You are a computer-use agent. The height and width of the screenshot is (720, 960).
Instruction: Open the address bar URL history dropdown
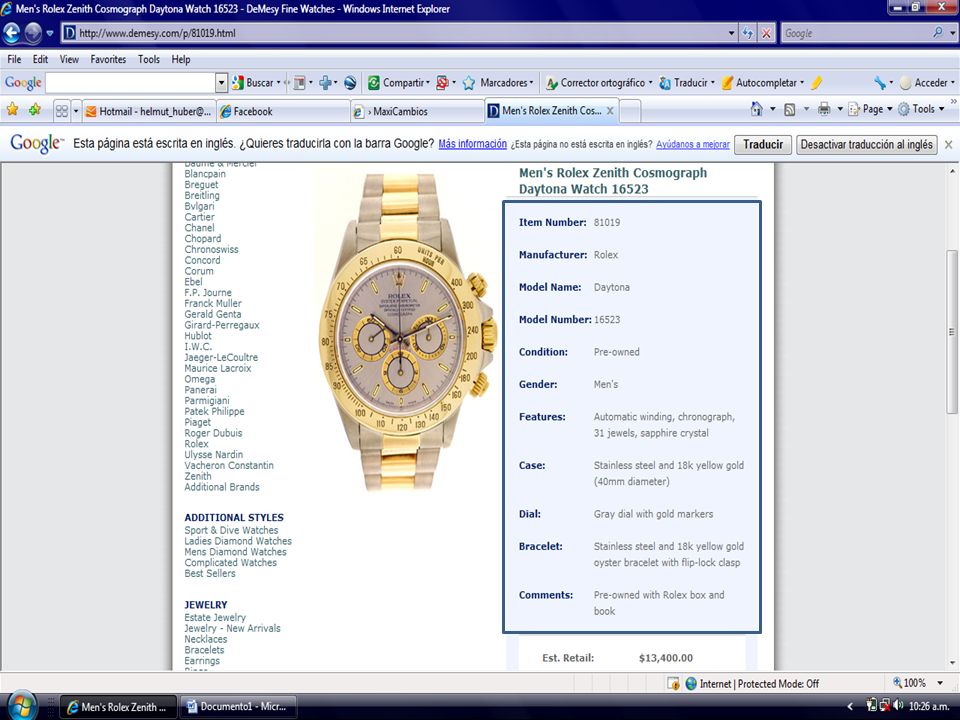(x=732, y=33)
